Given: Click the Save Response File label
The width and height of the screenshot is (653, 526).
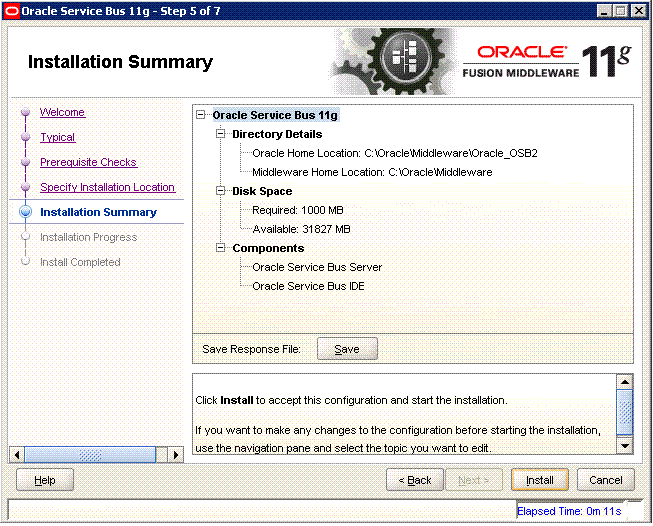Looking at the screenshot, I should 251,349.
